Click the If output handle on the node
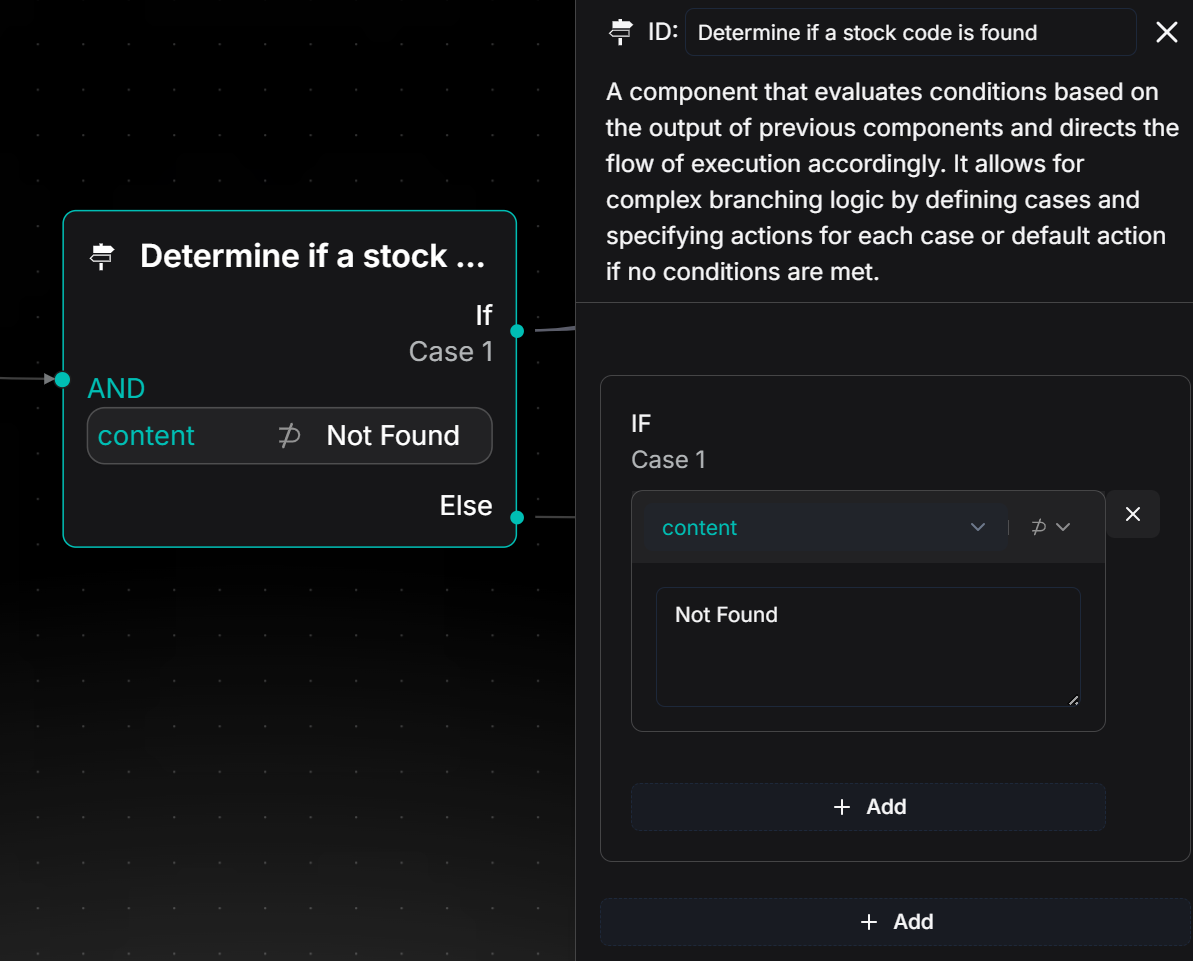 [517, 331]
